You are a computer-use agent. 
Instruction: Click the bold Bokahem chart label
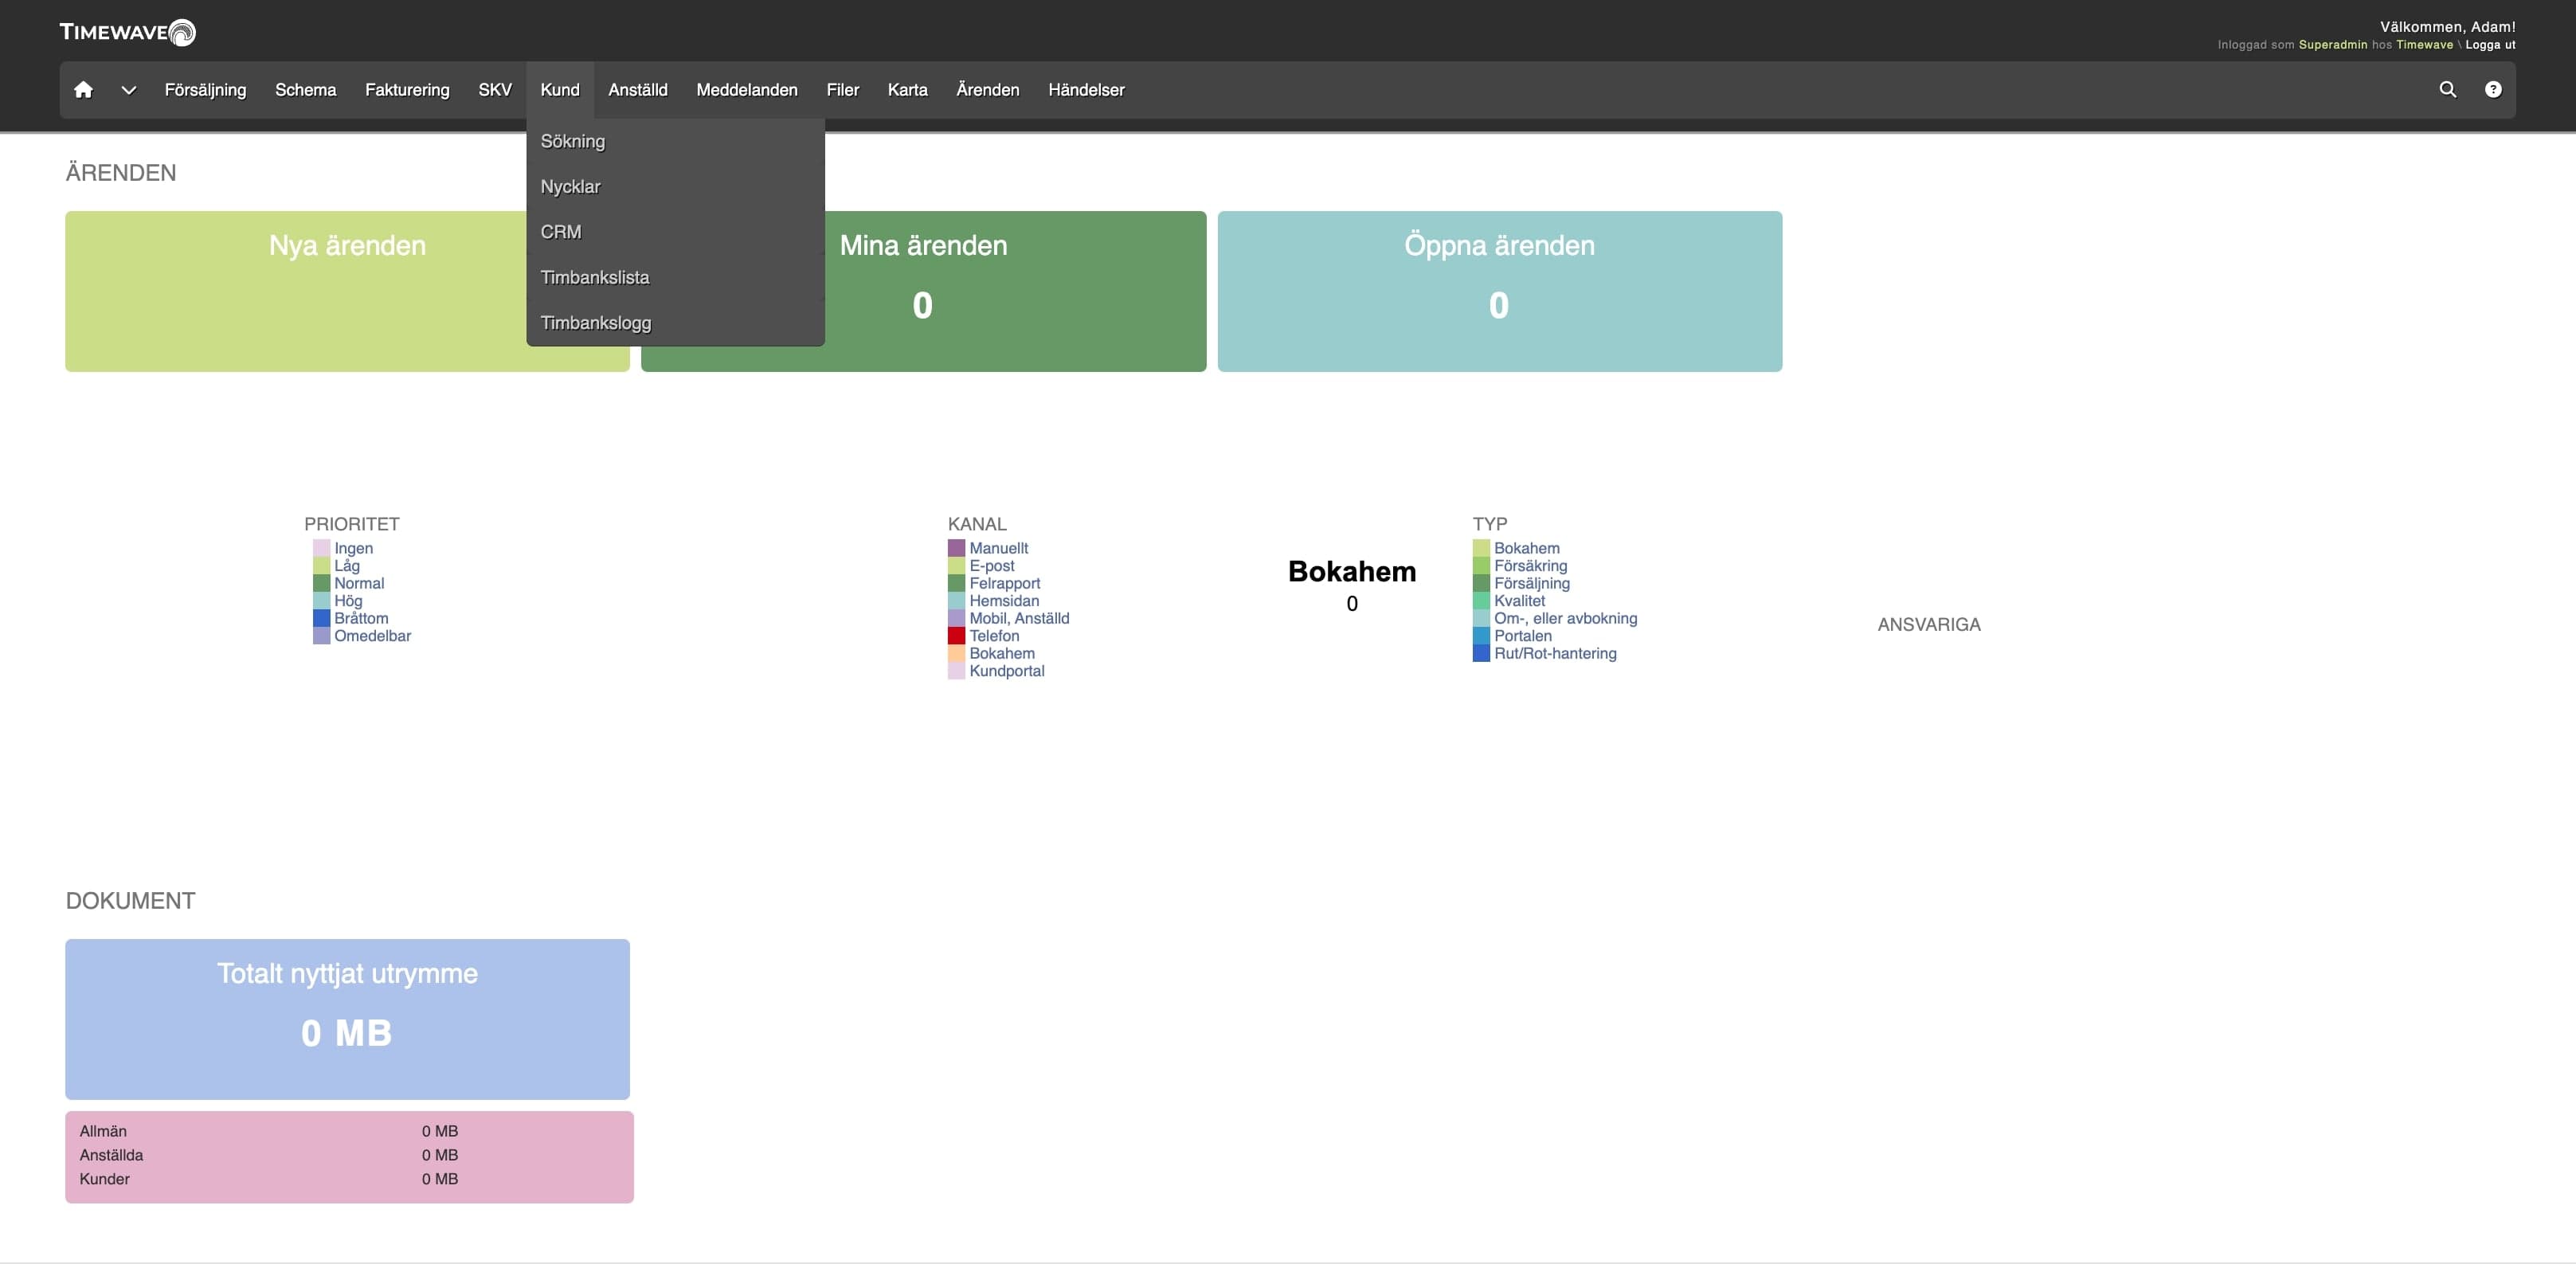point(1352,571)
